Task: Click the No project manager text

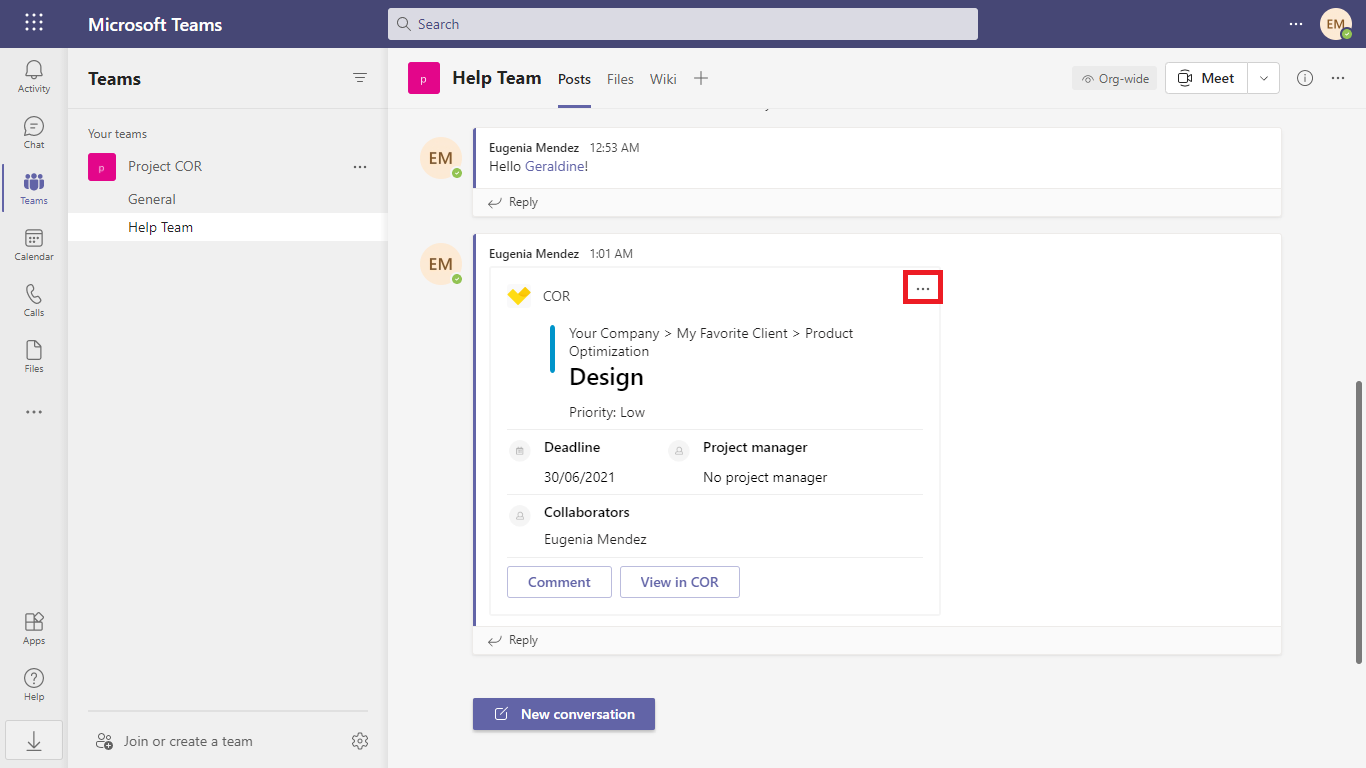Action: pos(765,477)
